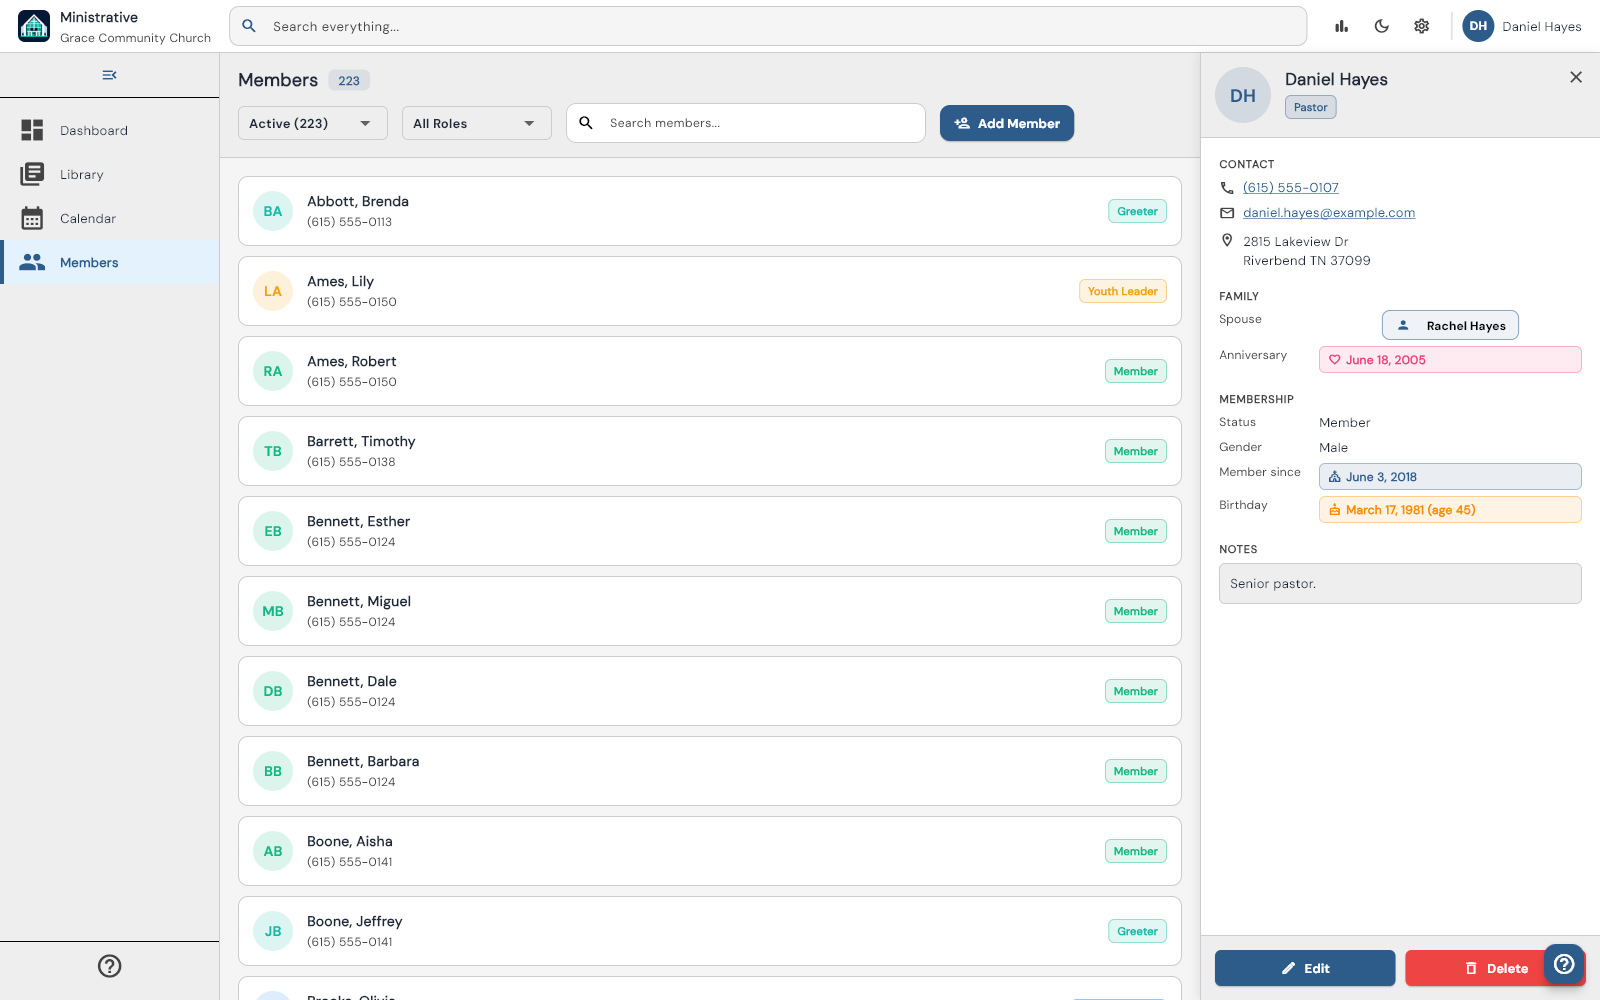Click the Add Member button
This screenshot has width=1600, height=1000.
[x=1007, y=123]
